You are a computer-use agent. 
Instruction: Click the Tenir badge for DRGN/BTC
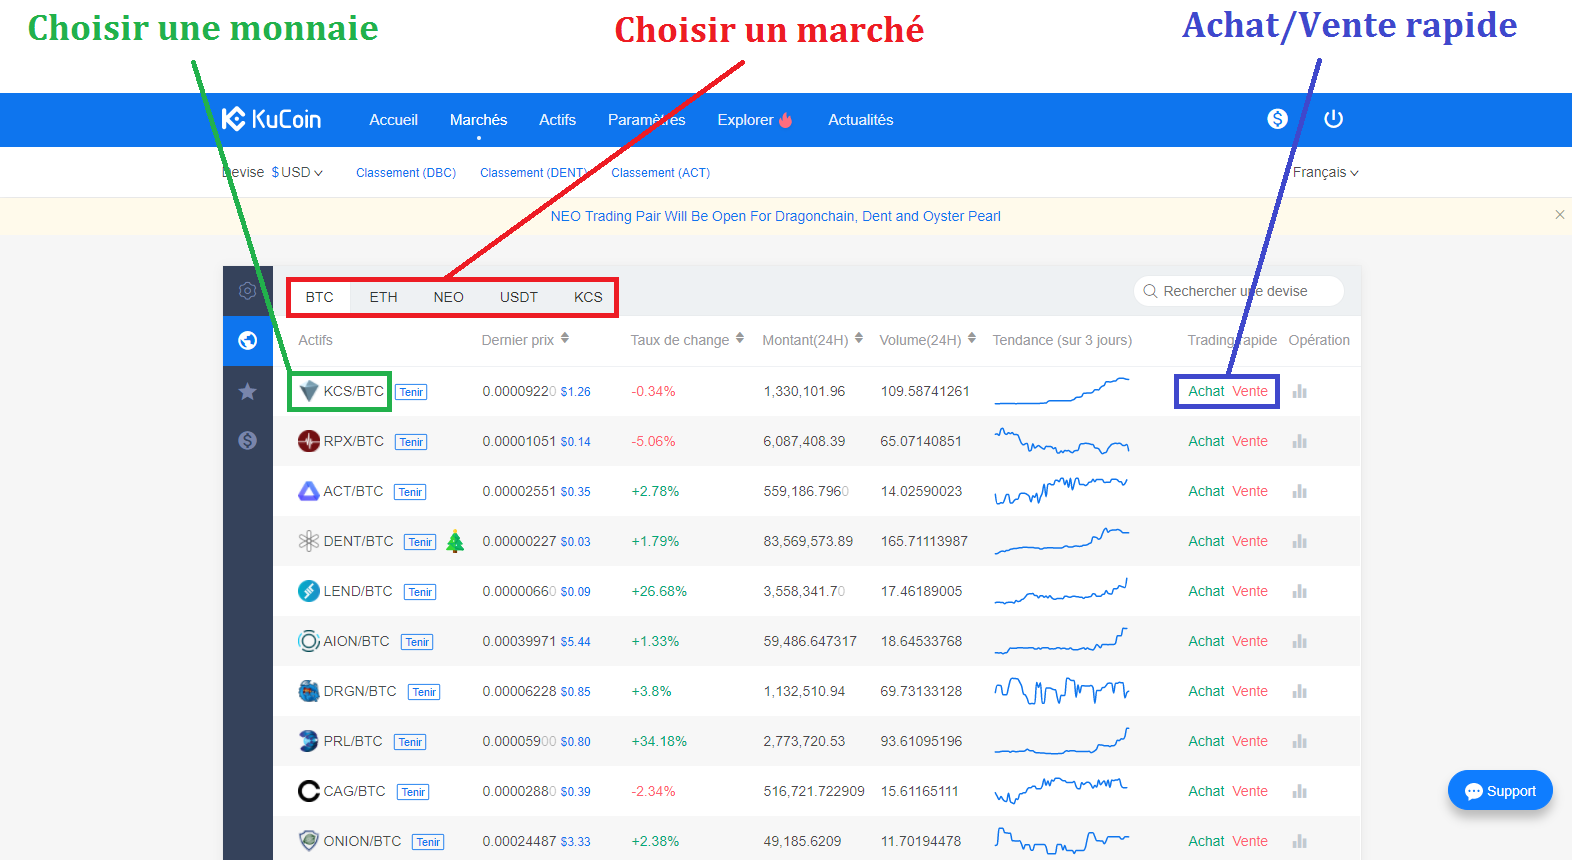pyautogui.click(x=424, y=692)
